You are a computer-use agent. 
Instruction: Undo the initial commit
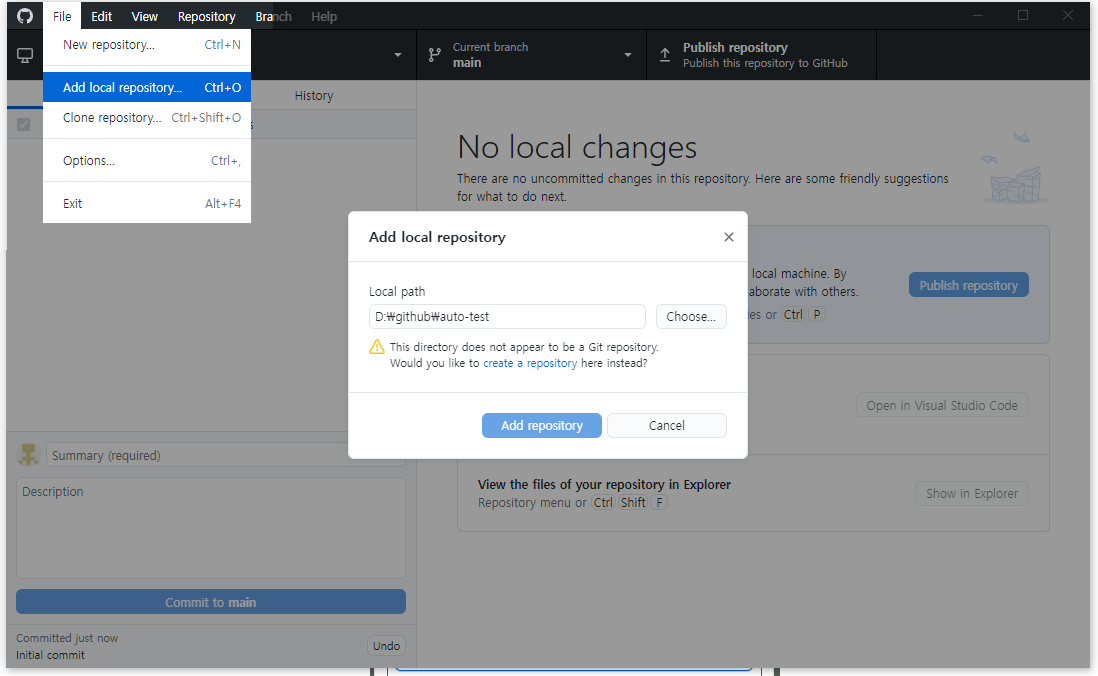387,646
